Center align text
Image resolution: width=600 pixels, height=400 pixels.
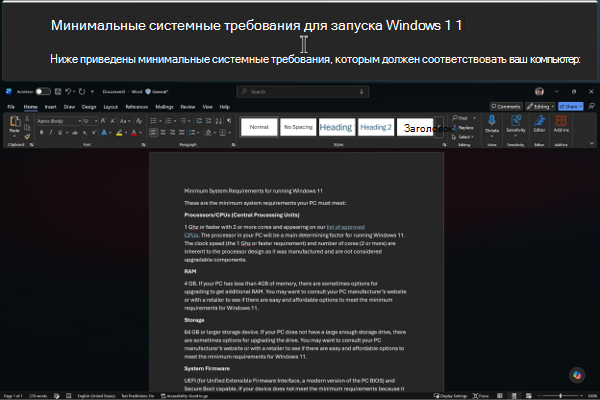coord(163,132)
